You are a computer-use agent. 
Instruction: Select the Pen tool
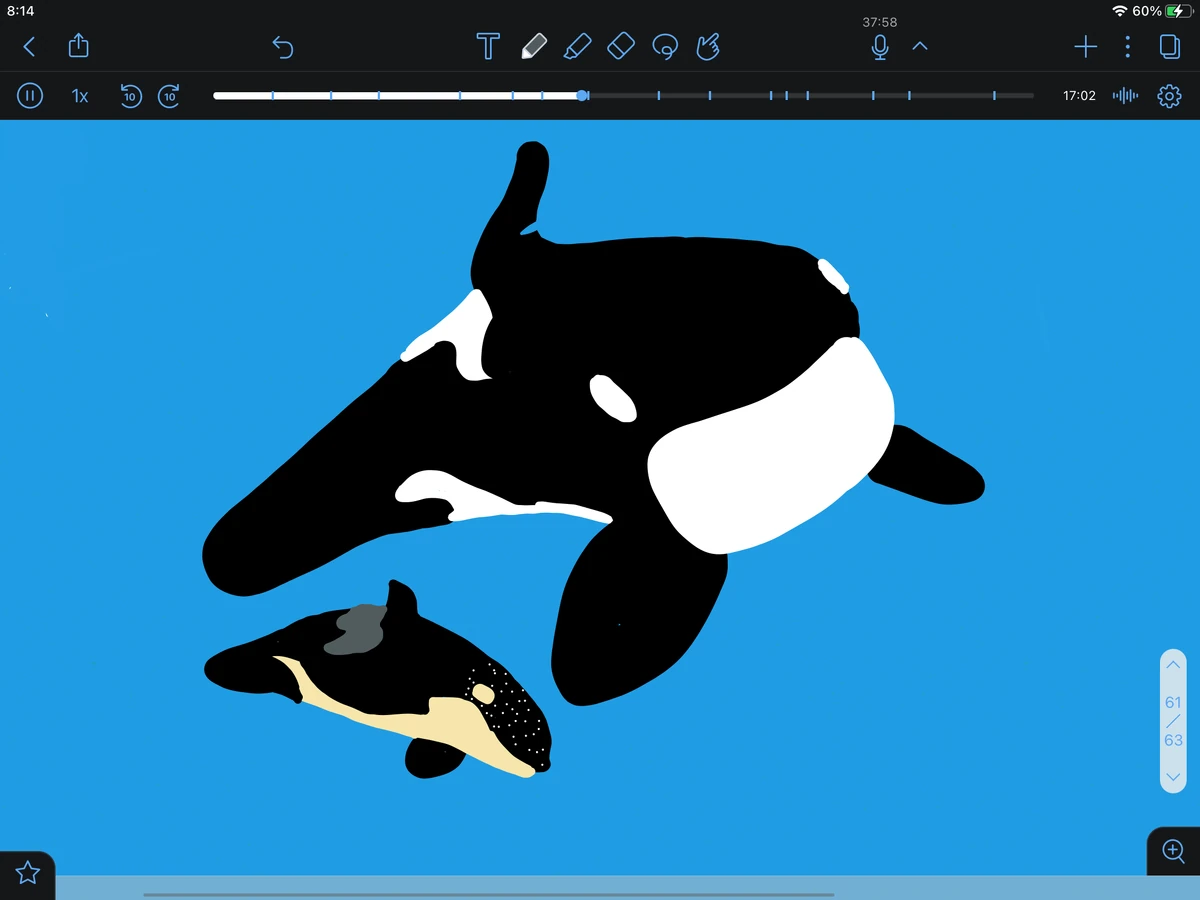coord(535,46)
